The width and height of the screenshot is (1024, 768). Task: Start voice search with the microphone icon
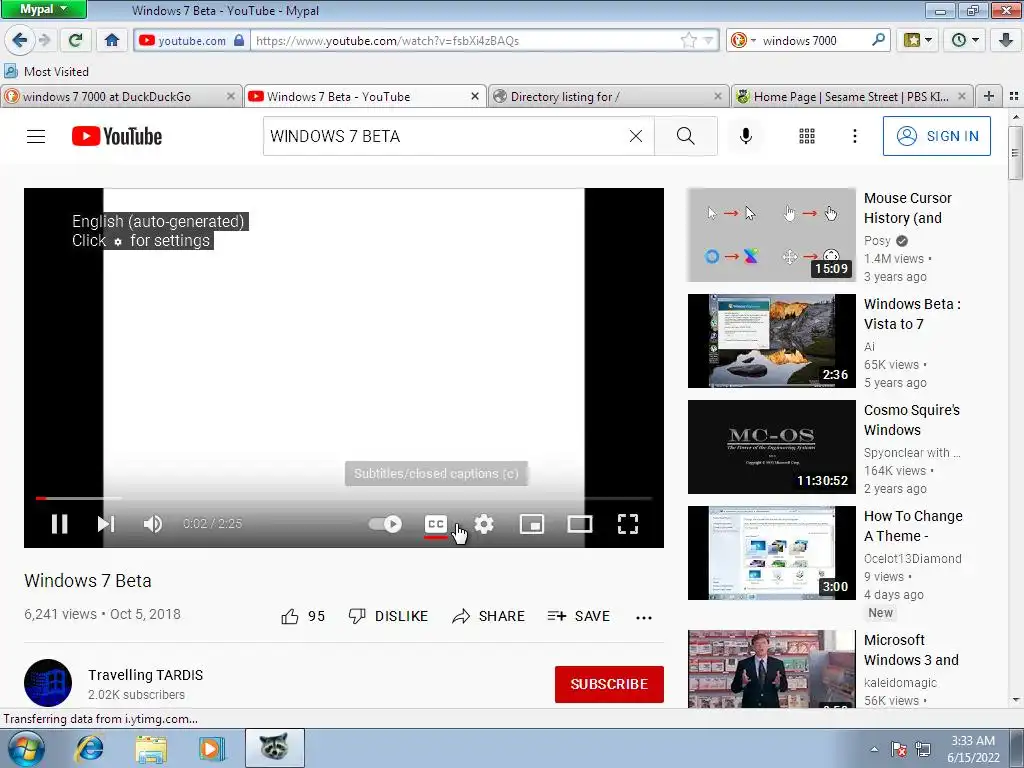745,136
